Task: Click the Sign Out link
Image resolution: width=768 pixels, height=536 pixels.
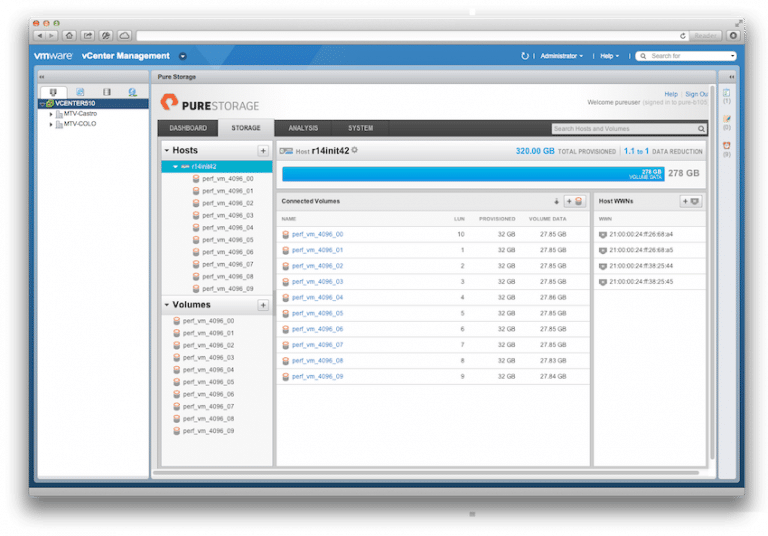Action: pos(696,94)
